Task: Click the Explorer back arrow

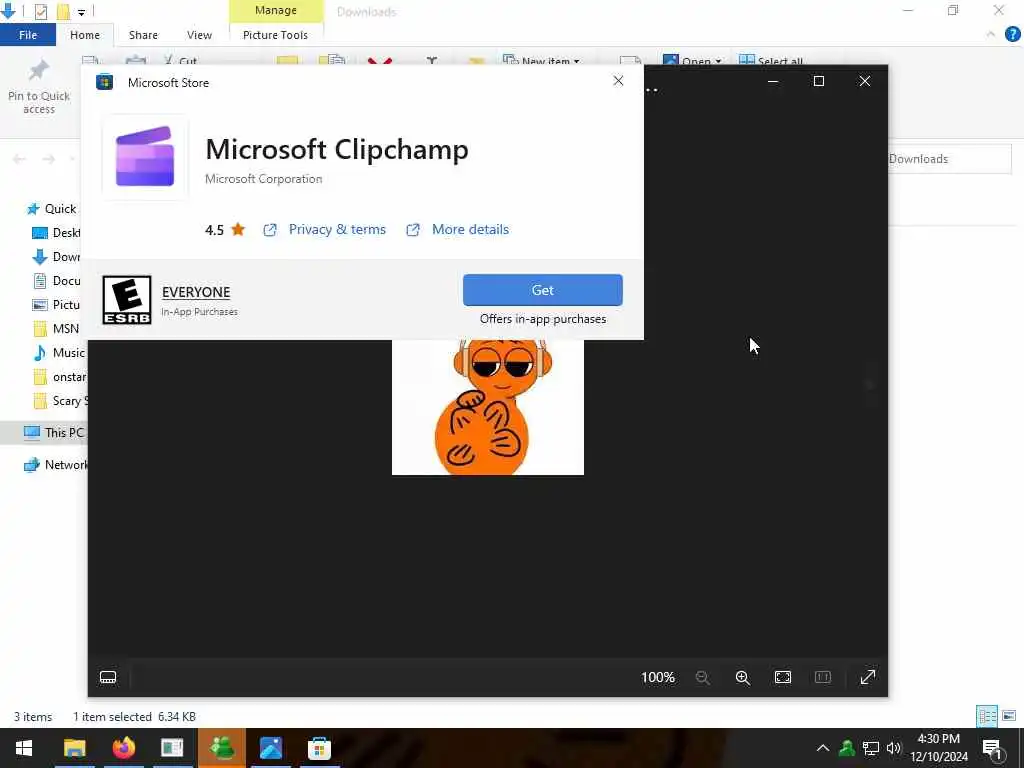Action: pyautogui.click(x=19, y=159)
